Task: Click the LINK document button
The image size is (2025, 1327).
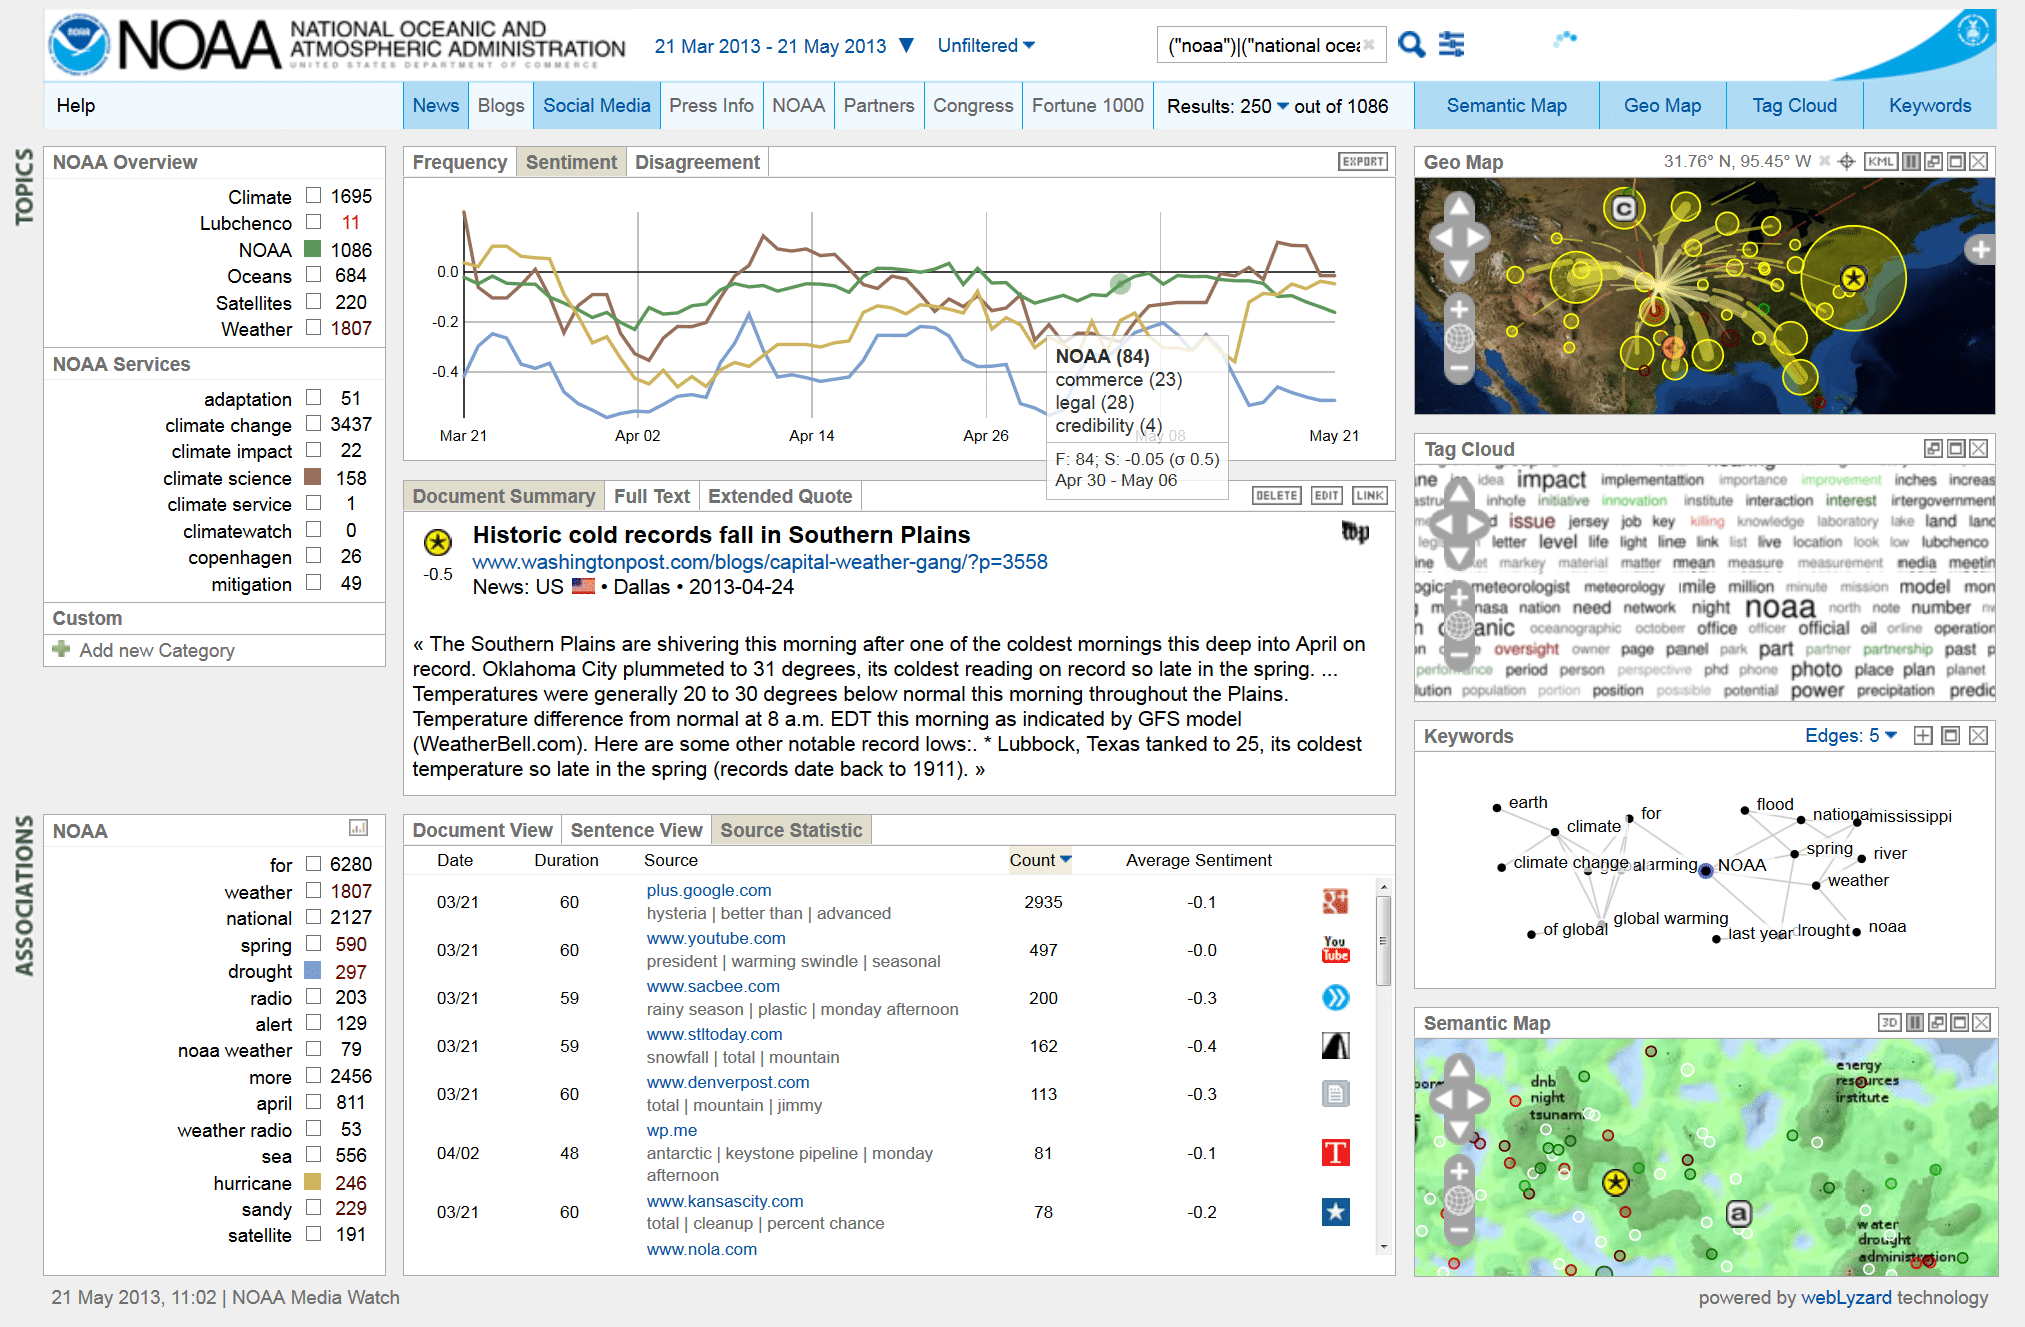Action: point(1370,495)
